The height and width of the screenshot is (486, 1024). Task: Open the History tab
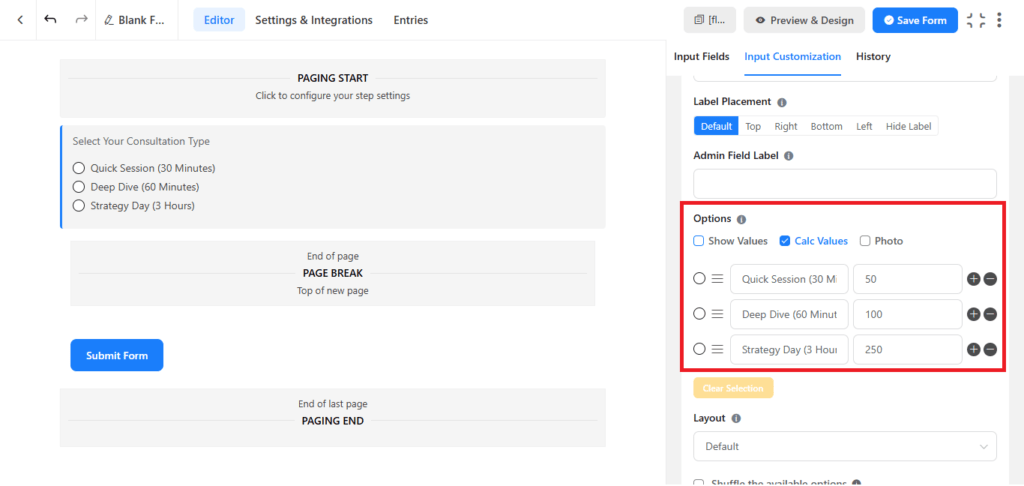873,57
